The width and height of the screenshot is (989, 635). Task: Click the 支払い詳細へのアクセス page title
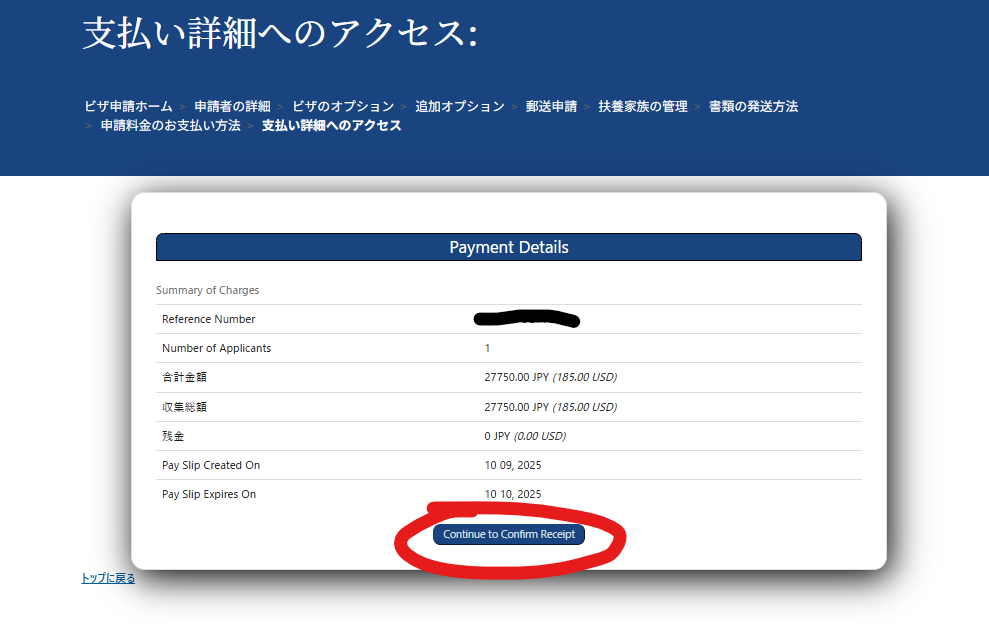pos(280,33)
